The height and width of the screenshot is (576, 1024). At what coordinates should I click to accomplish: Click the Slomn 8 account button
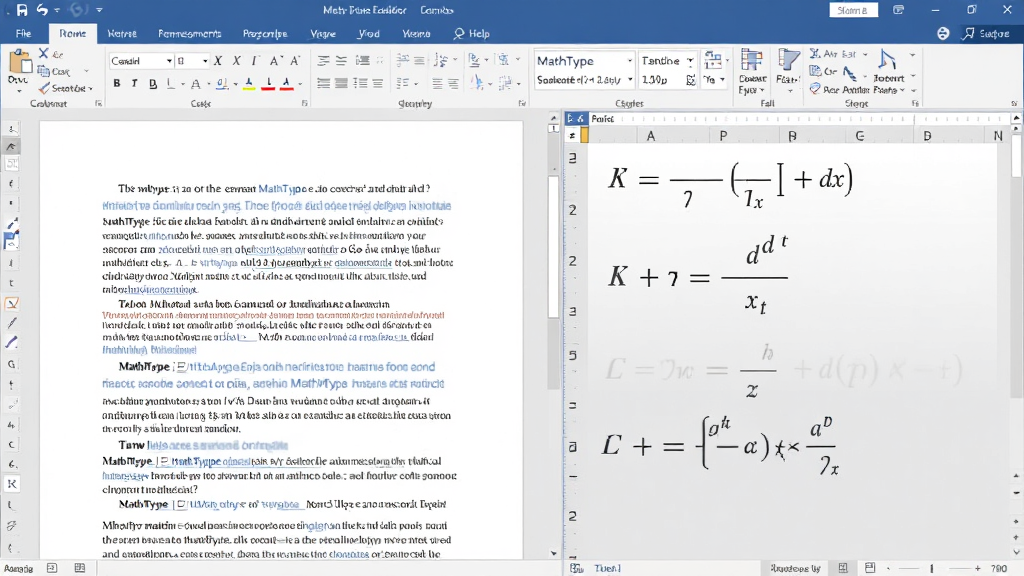pos(854,10)
